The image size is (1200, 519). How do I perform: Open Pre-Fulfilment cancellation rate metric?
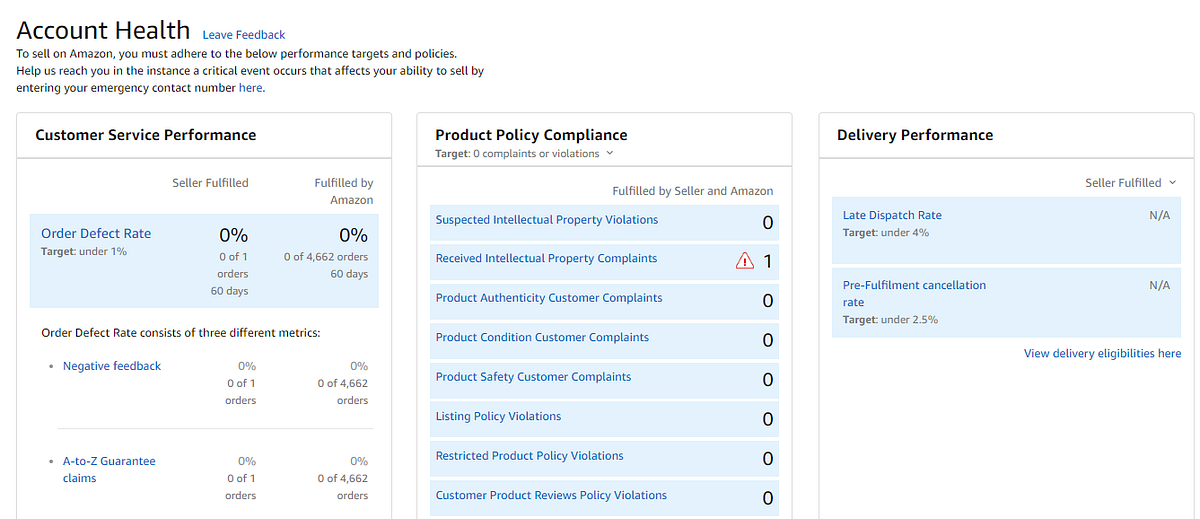914,293
